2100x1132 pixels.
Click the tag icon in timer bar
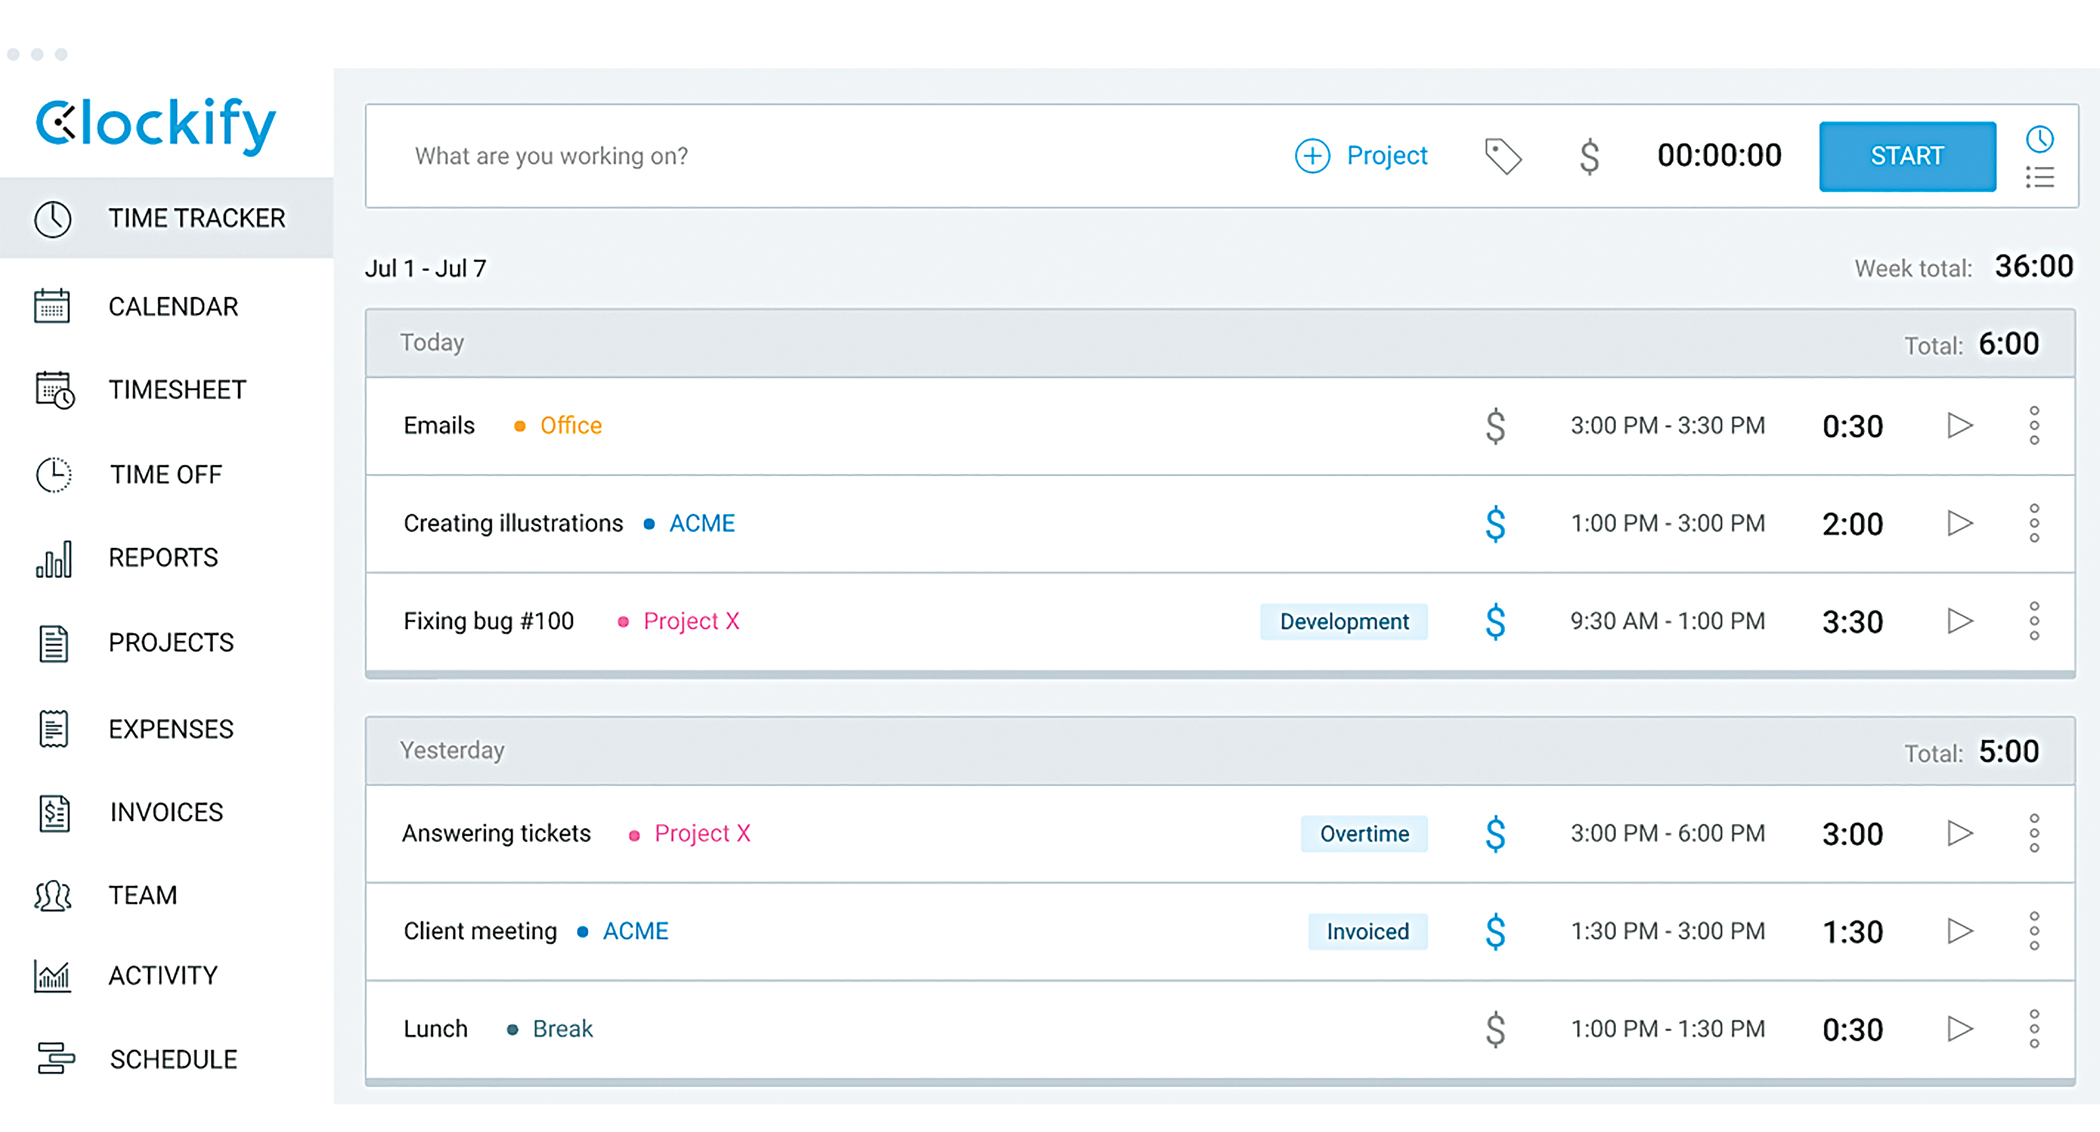coord(1502,156)
